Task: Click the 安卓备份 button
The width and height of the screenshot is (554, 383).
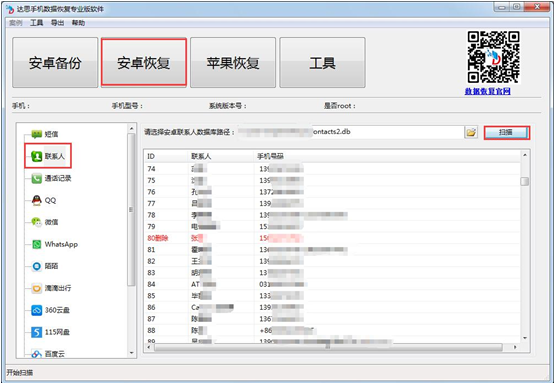Action: 55,63
